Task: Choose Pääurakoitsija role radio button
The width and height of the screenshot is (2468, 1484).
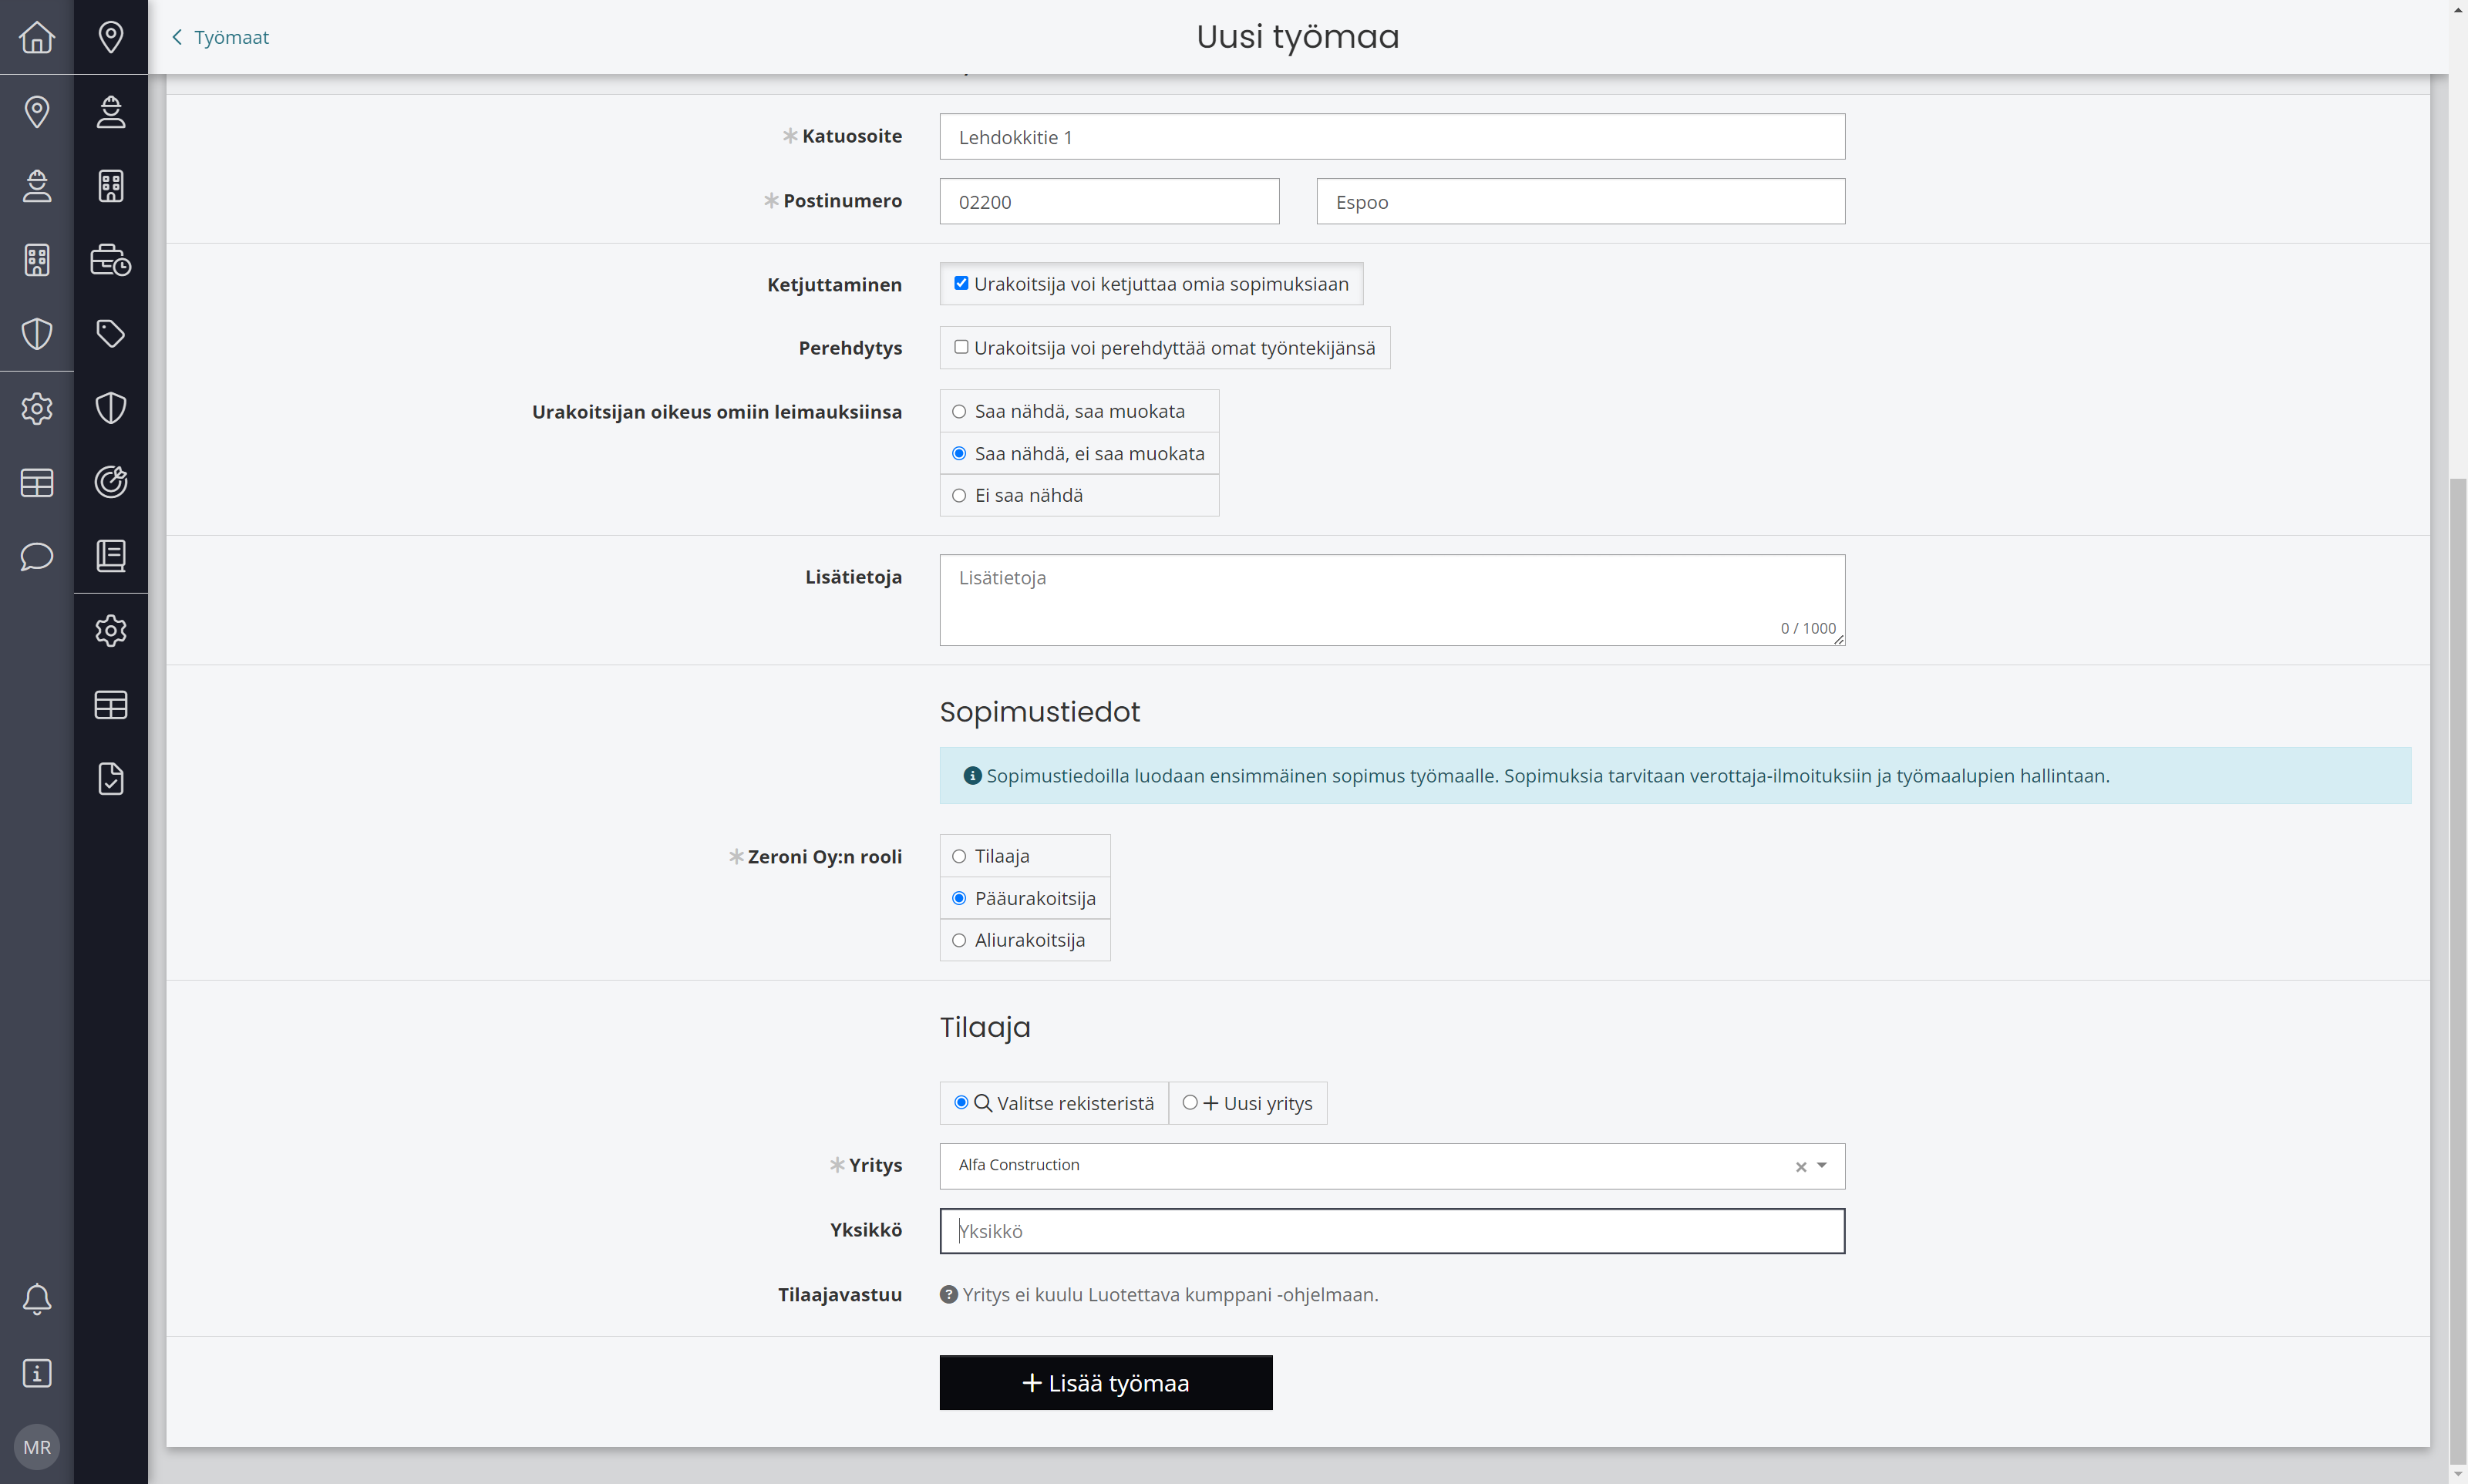Action: (x=959, y=898)
